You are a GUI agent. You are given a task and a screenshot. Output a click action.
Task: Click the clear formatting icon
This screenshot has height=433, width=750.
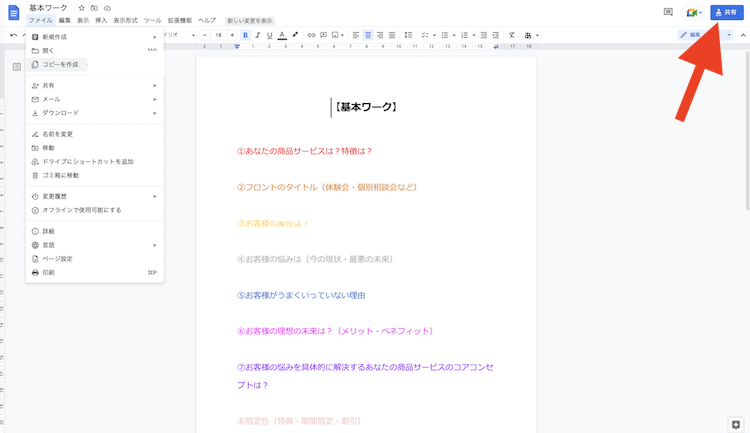point(512,35)
